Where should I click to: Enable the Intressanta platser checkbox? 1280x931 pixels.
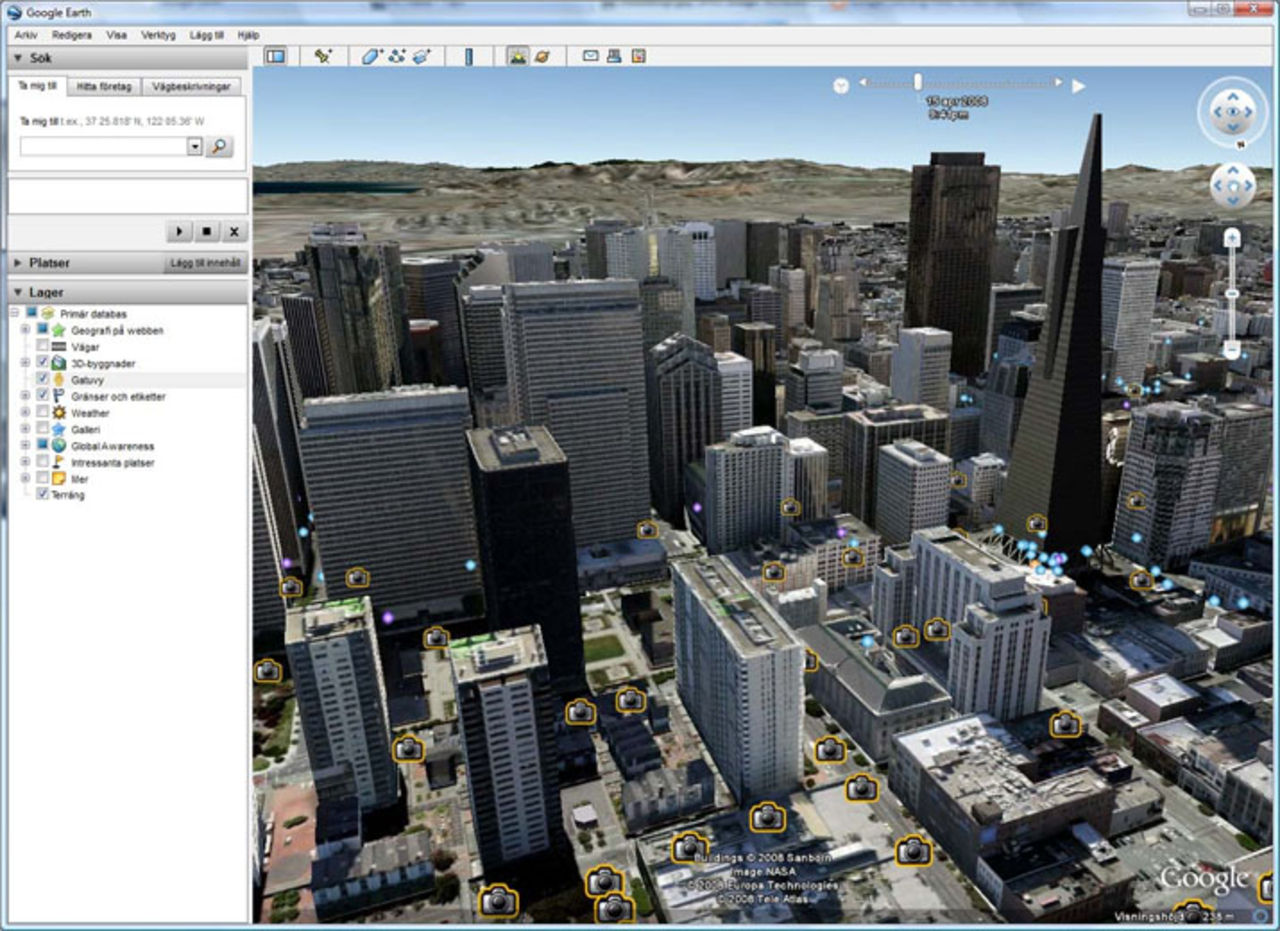pos(42,462)
